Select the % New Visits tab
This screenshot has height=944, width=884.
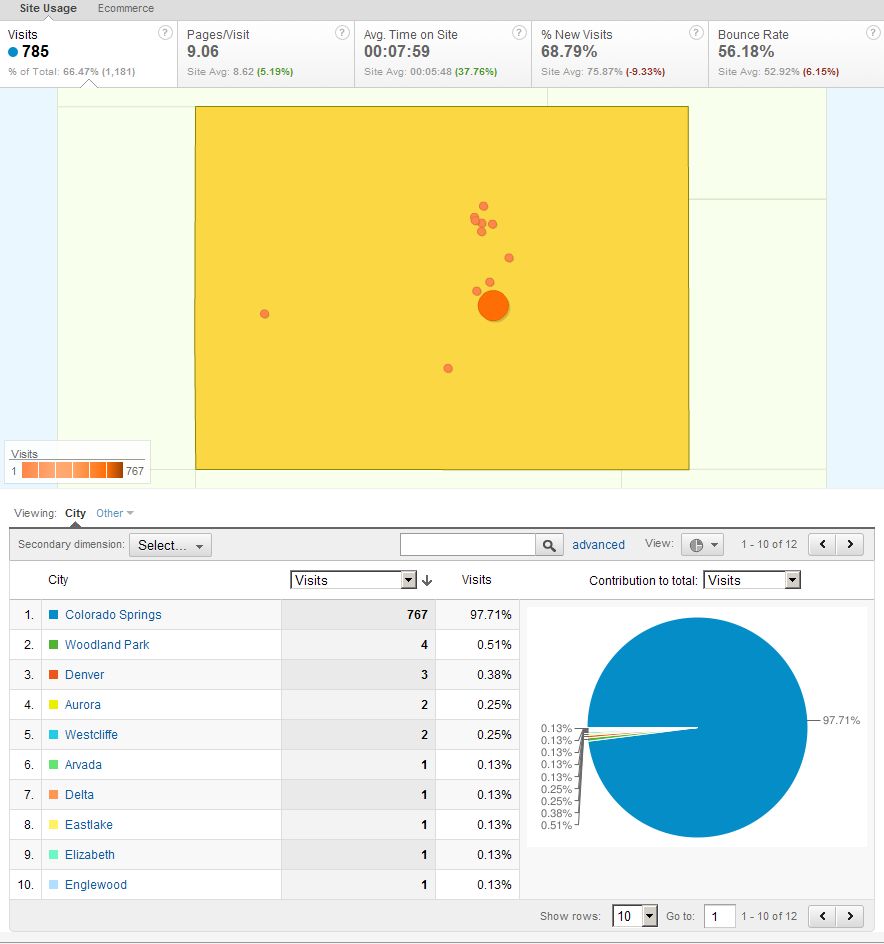pyautogui.click(x=620, y=54)
